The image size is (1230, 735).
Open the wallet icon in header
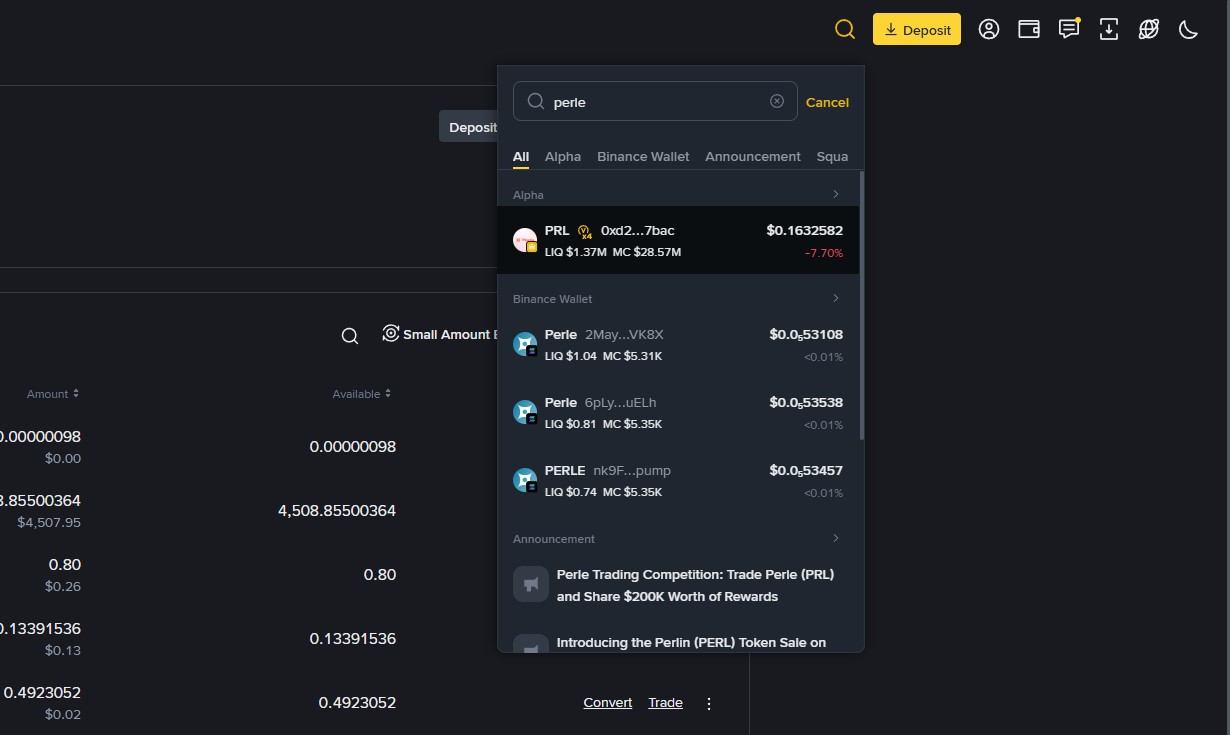click(1029, 29)
